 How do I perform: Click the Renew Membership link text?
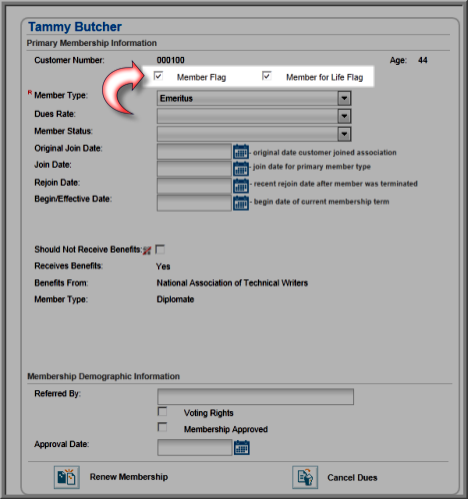coord(129,477)
